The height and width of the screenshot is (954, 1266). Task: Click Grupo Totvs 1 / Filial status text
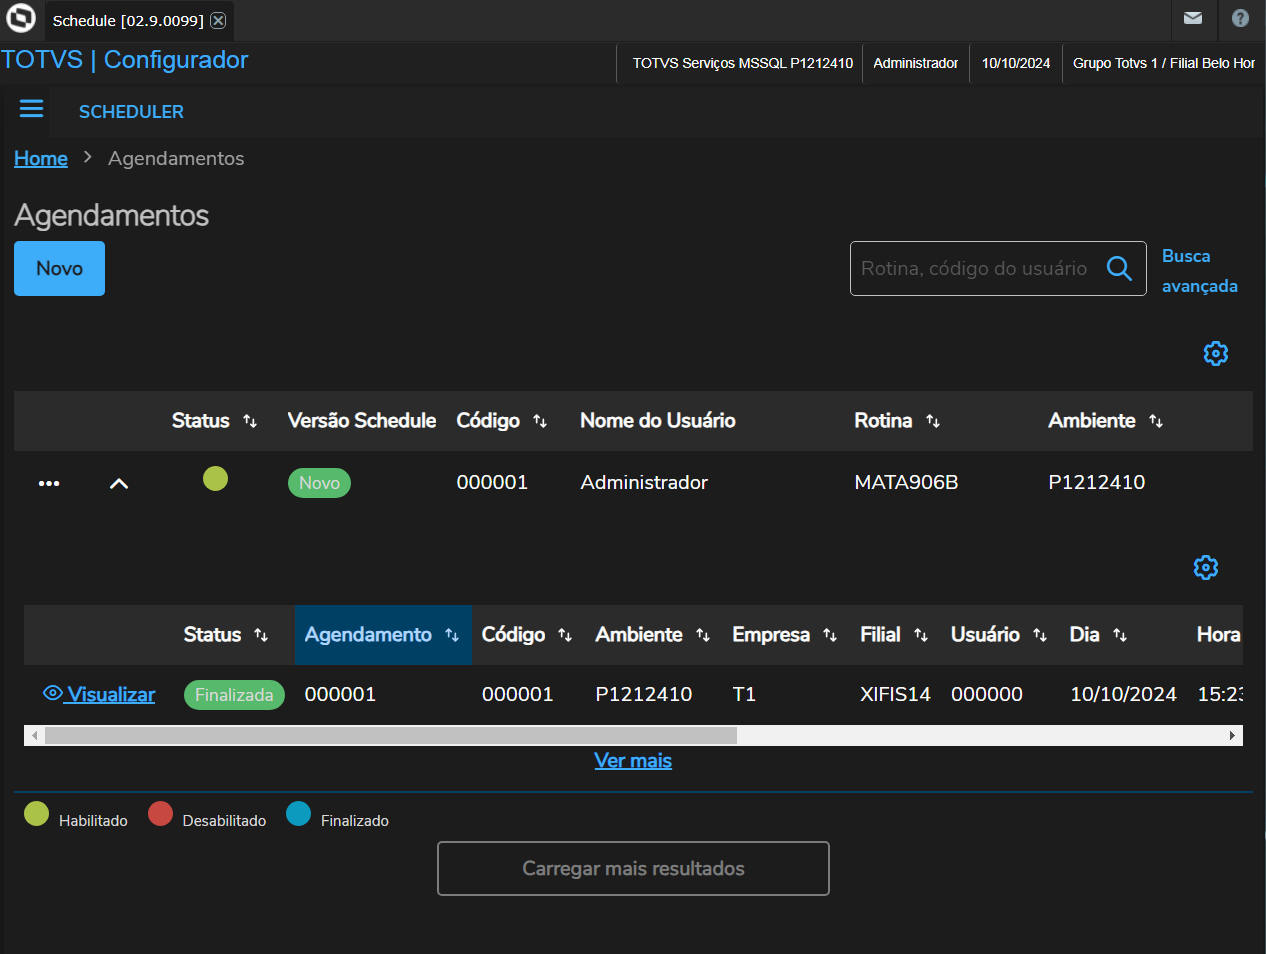[1163, 63]
